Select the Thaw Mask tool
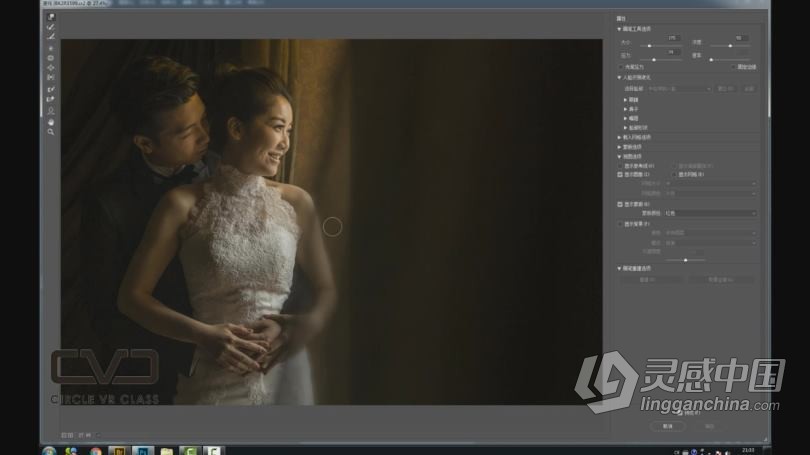 coord(51,99)
